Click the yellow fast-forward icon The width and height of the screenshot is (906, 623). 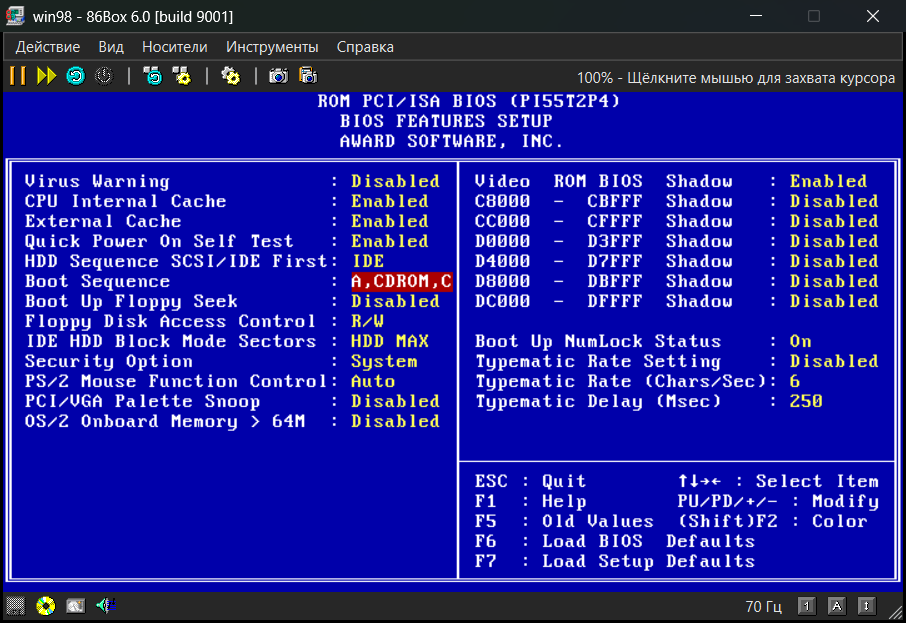click(46, 76)
